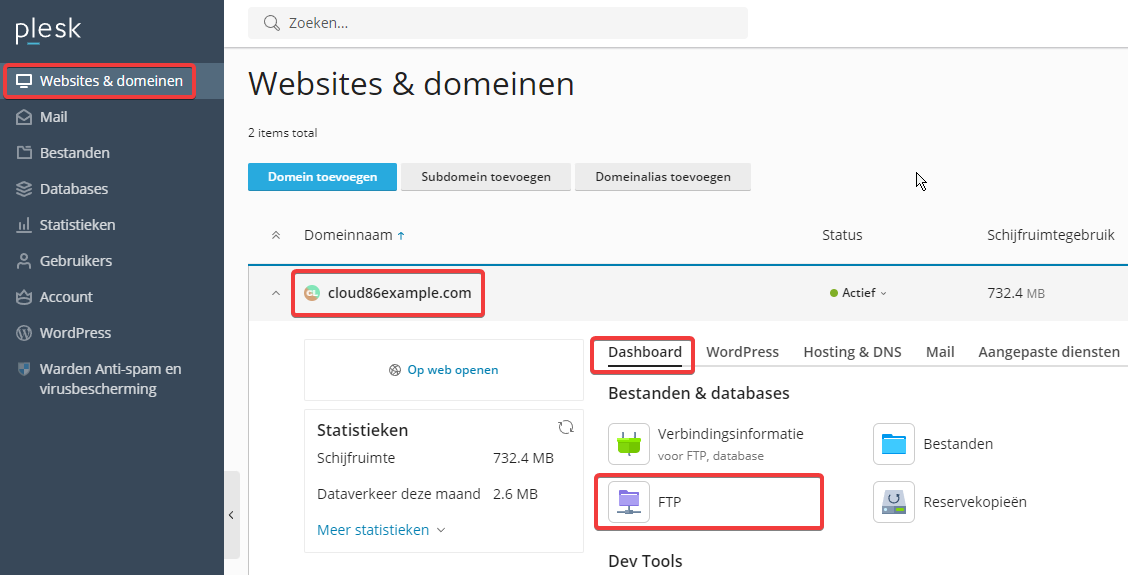Open Bestanden in the dashboard
Image resolution: width=1128 pixels, height=575 pixels.
958,444
